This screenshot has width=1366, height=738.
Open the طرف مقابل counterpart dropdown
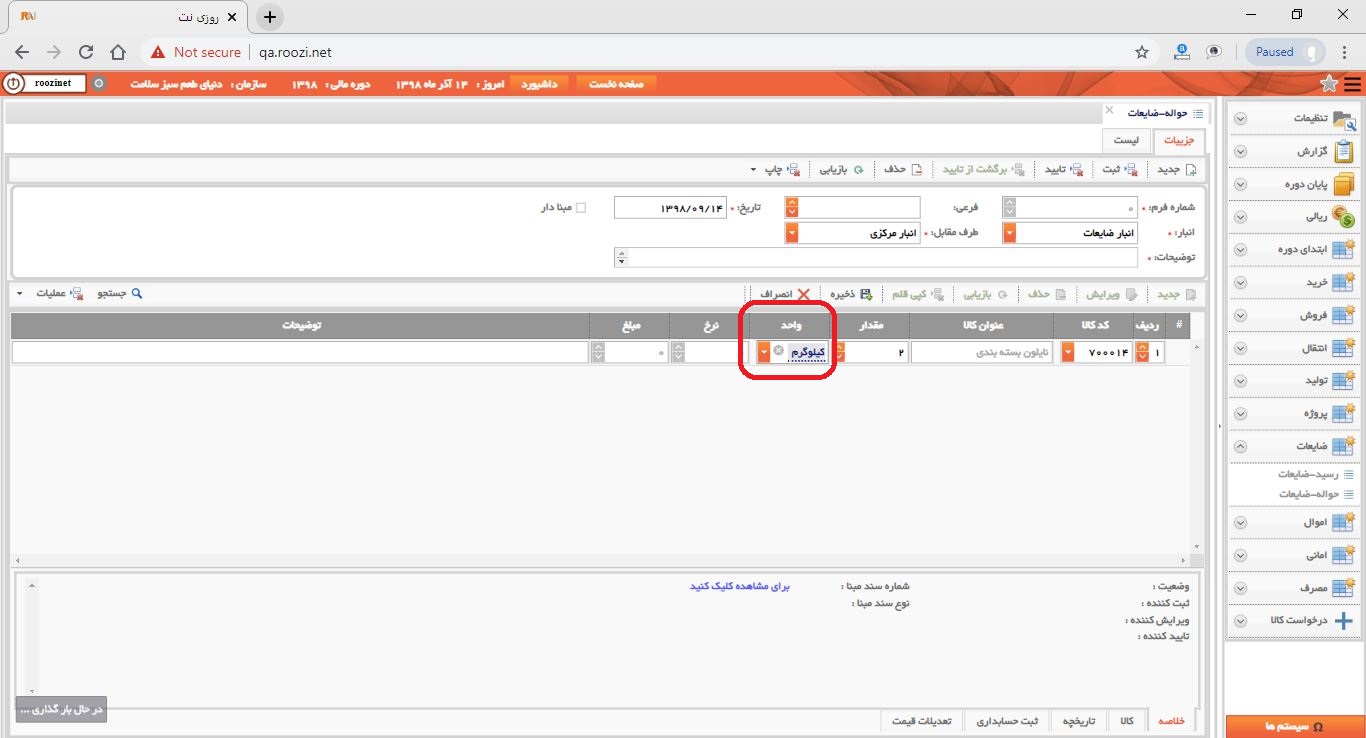(x=792, y=233)
